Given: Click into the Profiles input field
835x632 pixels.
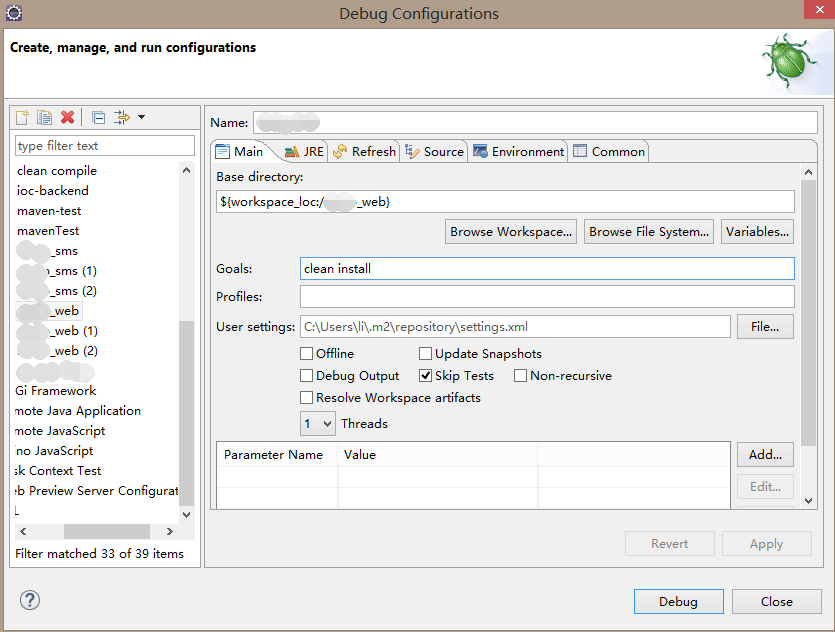Looking at the screenshot, I should click(547, 297).
